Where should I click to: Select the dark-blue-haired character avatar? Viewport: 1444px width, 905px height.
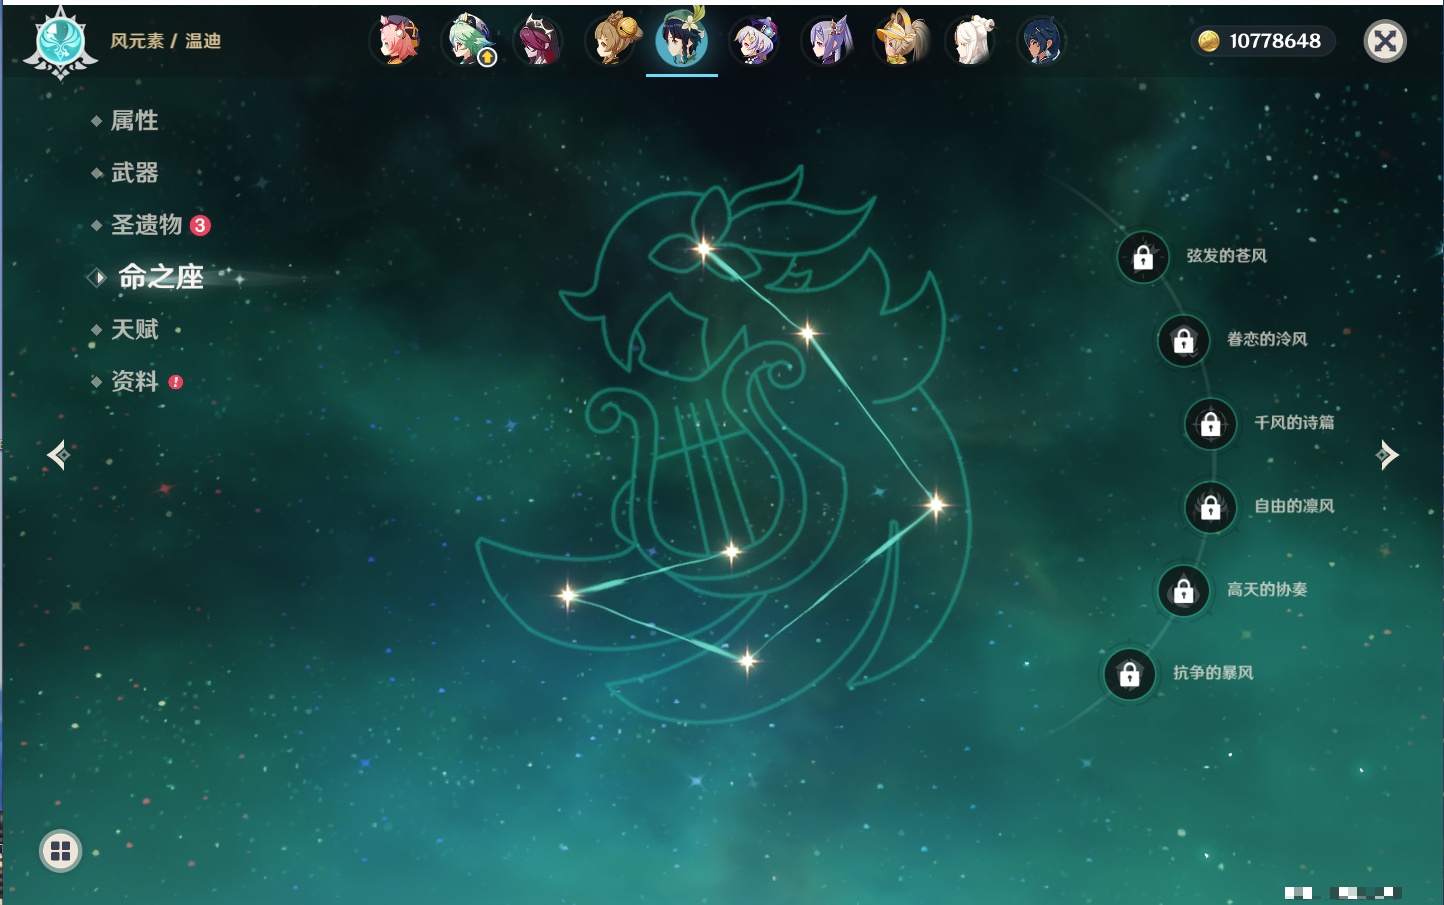click(1041, 41)
